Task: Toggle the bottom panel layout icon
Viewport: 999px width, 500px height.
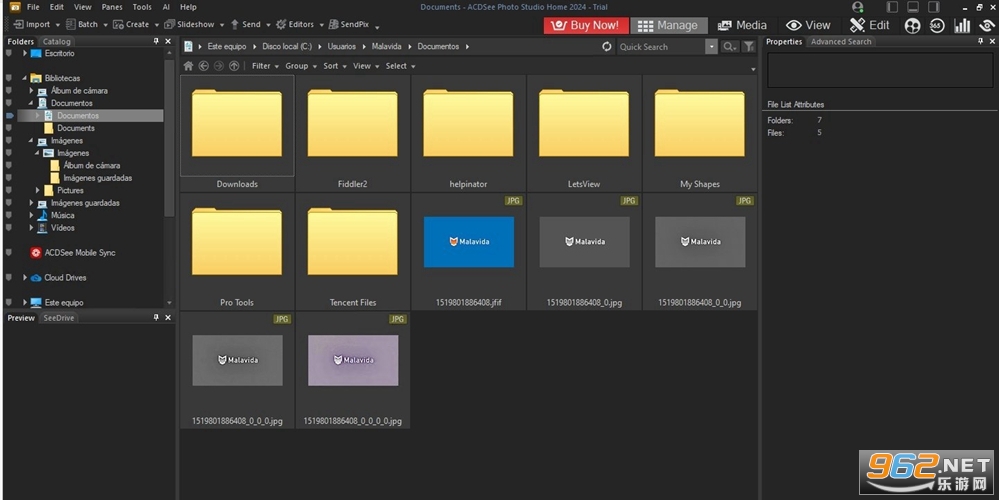Action: point(913,7)
